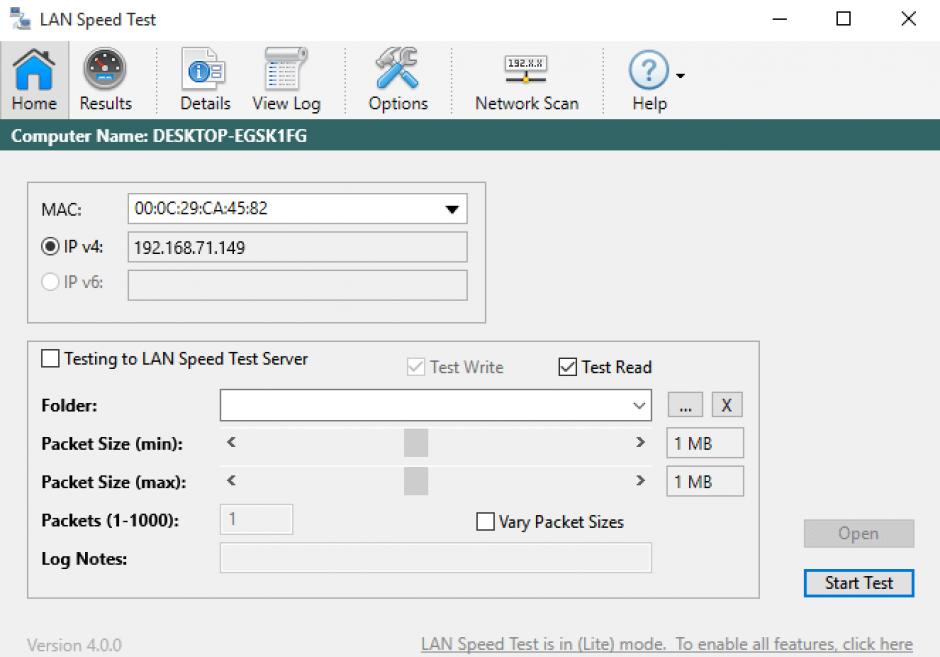940x657 pixels.
Task: Click the Packet Size (min) slider thumb
Action: tap(416, 443)
